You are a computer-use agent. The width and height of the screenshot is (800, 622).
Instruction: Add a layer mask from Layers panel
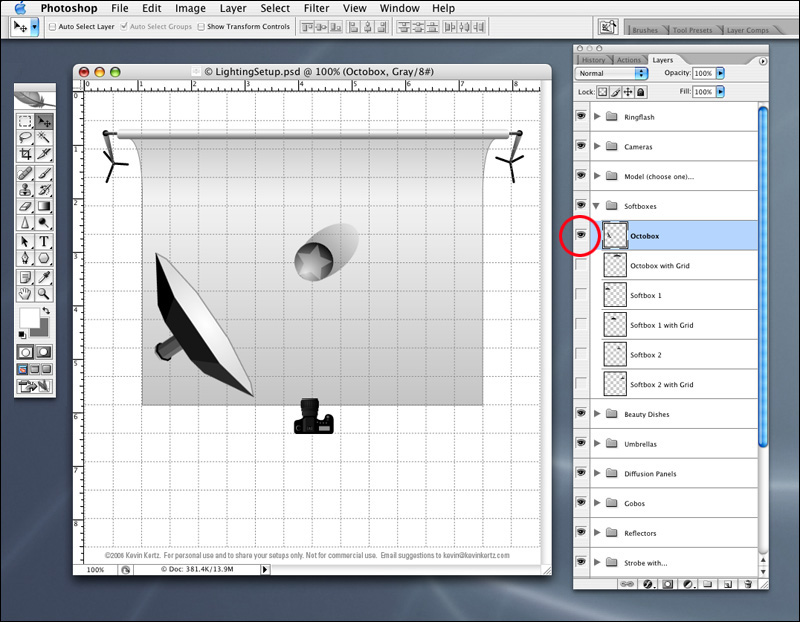(667, 584)
